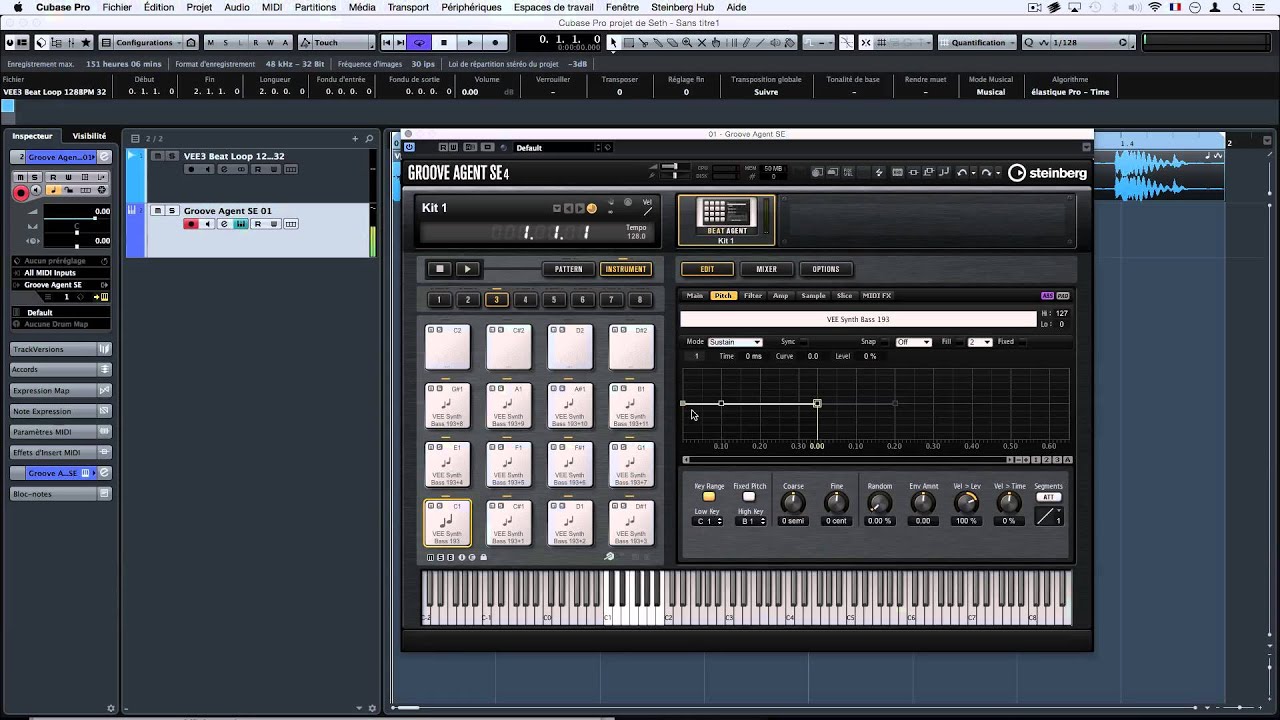
Task: Select the Line tool
Action: (760, 42)
